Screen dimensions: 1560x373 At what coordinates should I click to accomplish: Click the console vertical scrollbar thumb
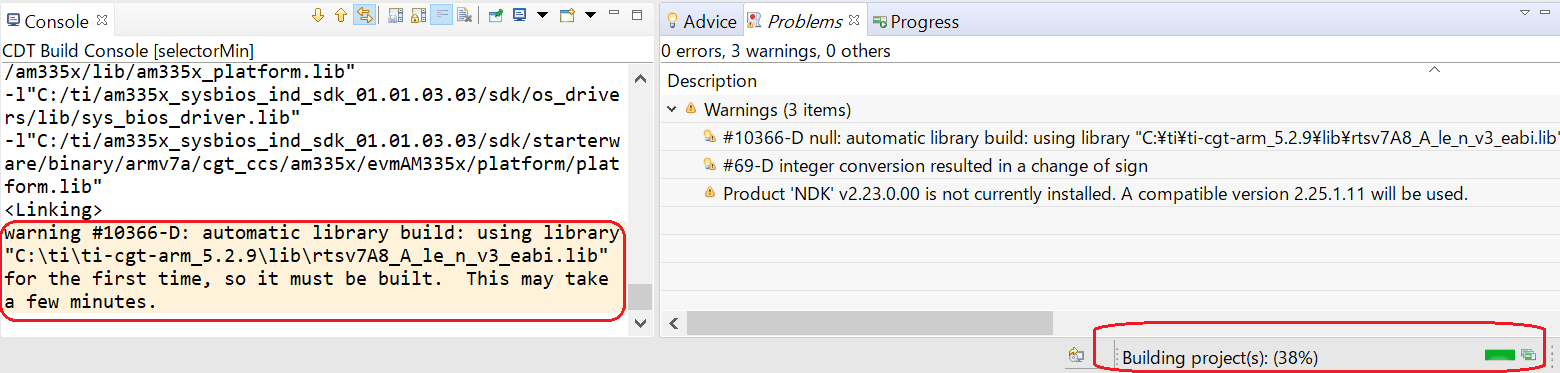(x=640, y=297)
